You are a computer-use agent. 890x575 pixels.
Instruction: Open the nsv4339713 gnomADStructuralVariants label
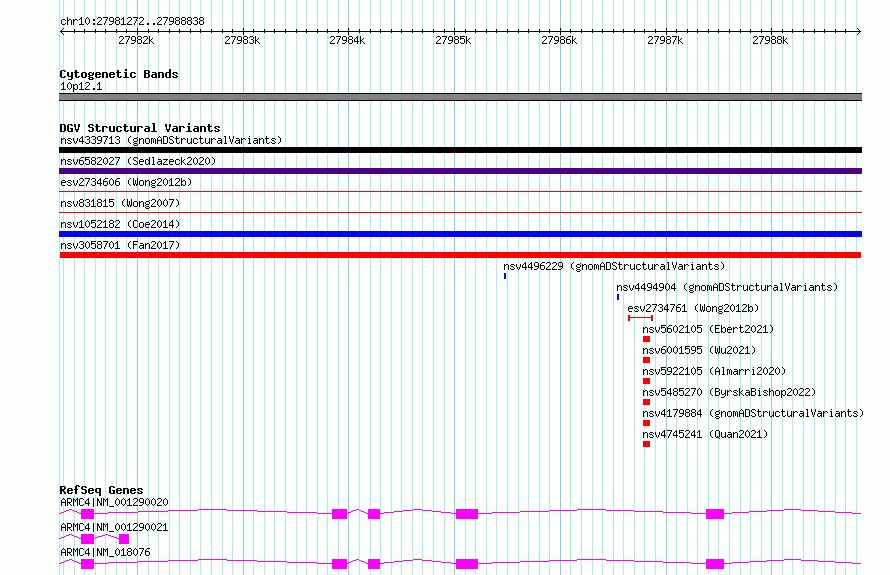171,140
